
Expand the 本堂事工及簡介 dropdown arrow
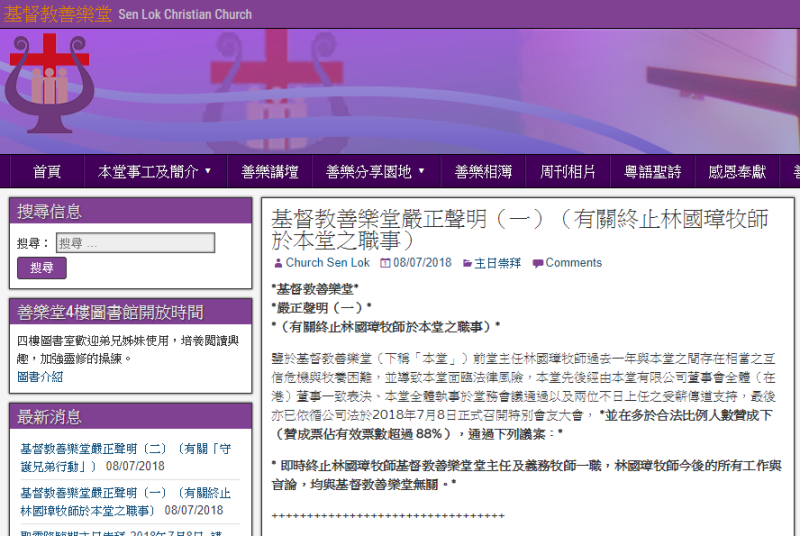pyautogui.click(x=208, y=171)
